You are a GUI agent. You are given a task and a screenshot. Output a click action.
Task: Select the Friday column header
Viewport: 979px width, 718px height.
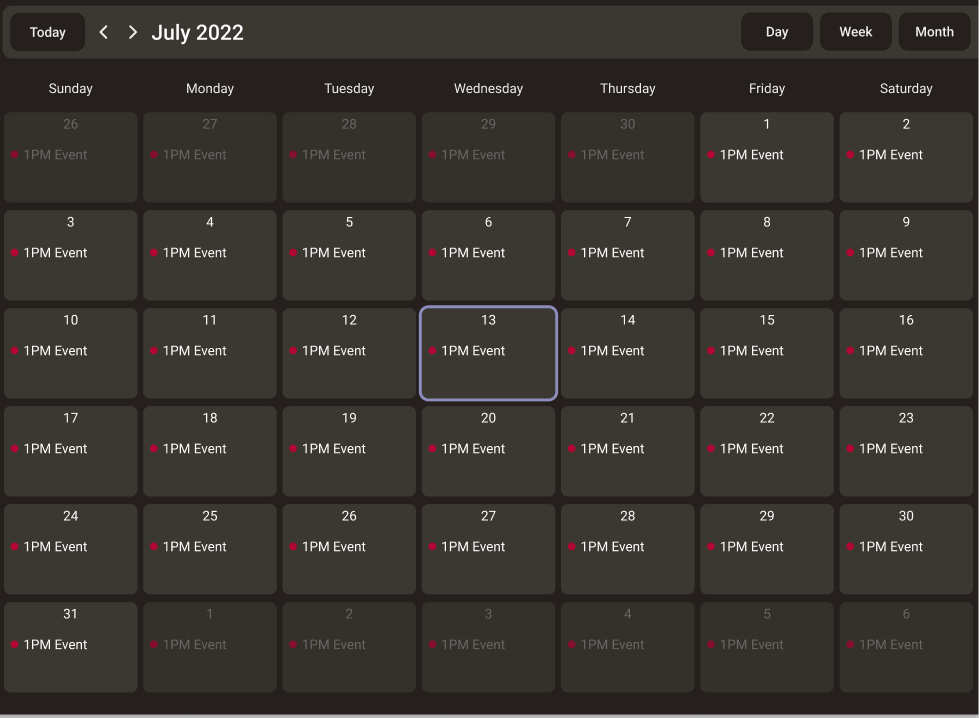tap(767, 89)
